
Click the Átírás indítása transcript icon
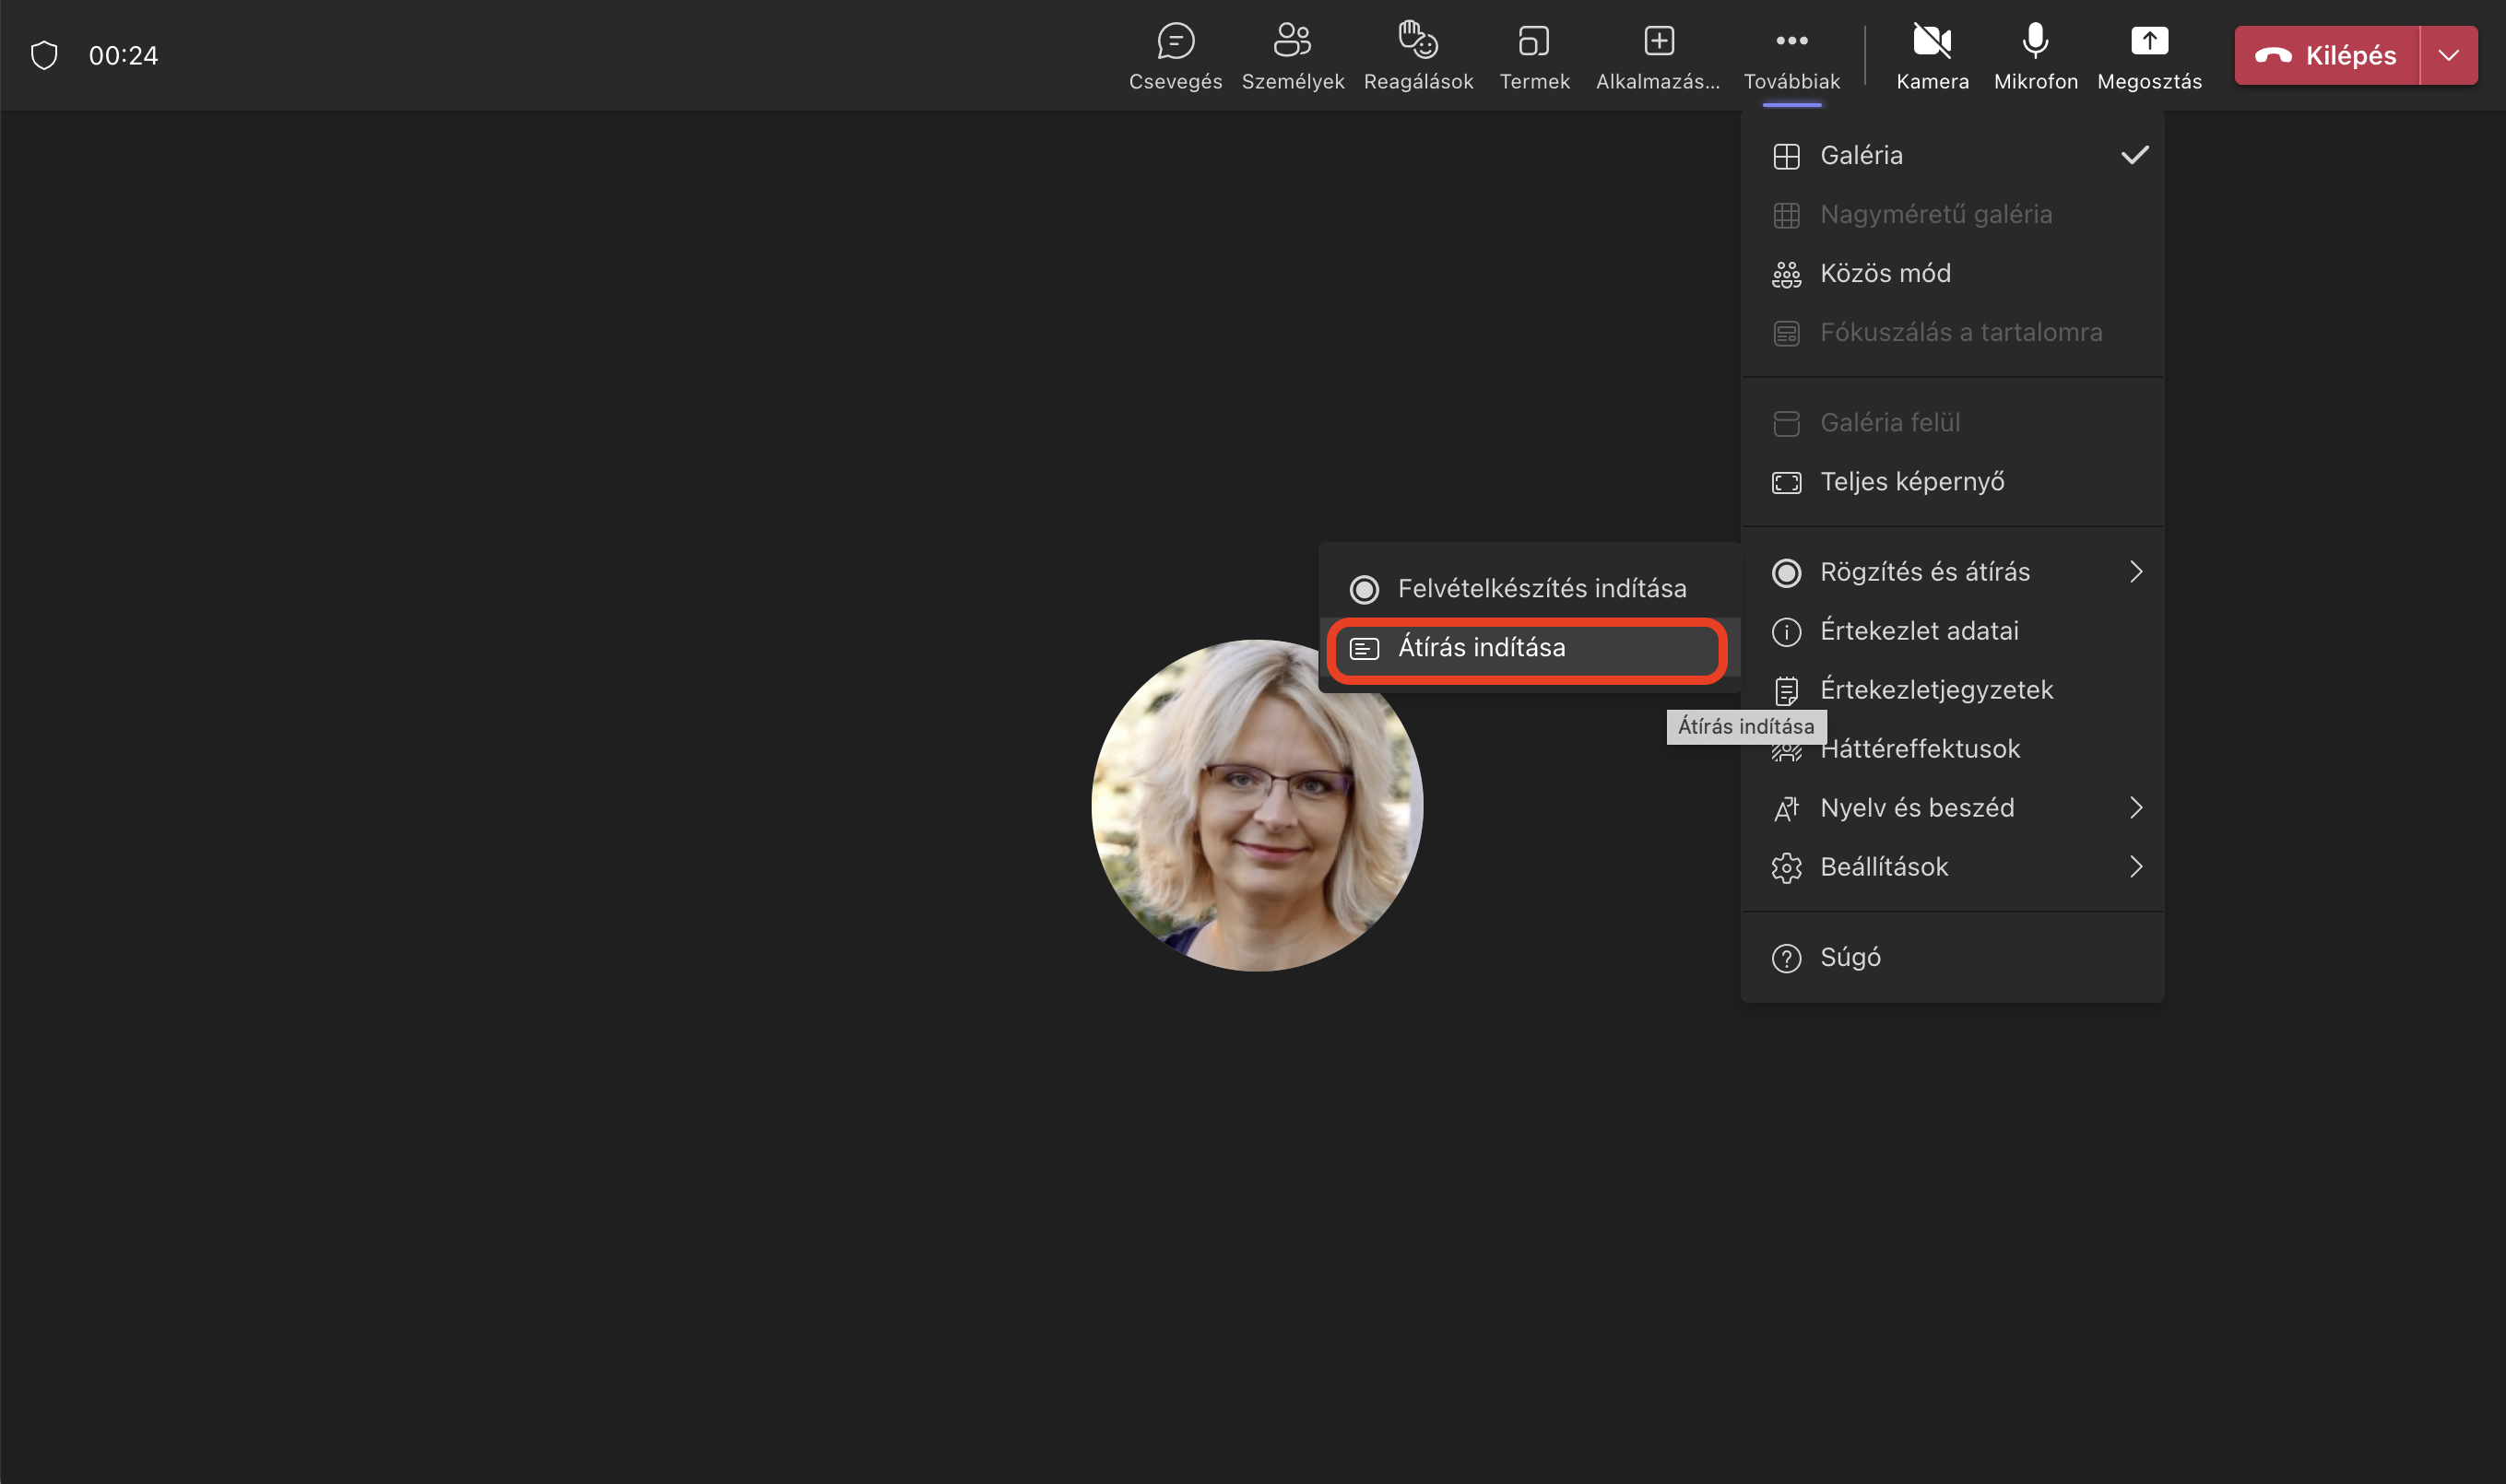tap(1364, 649)
